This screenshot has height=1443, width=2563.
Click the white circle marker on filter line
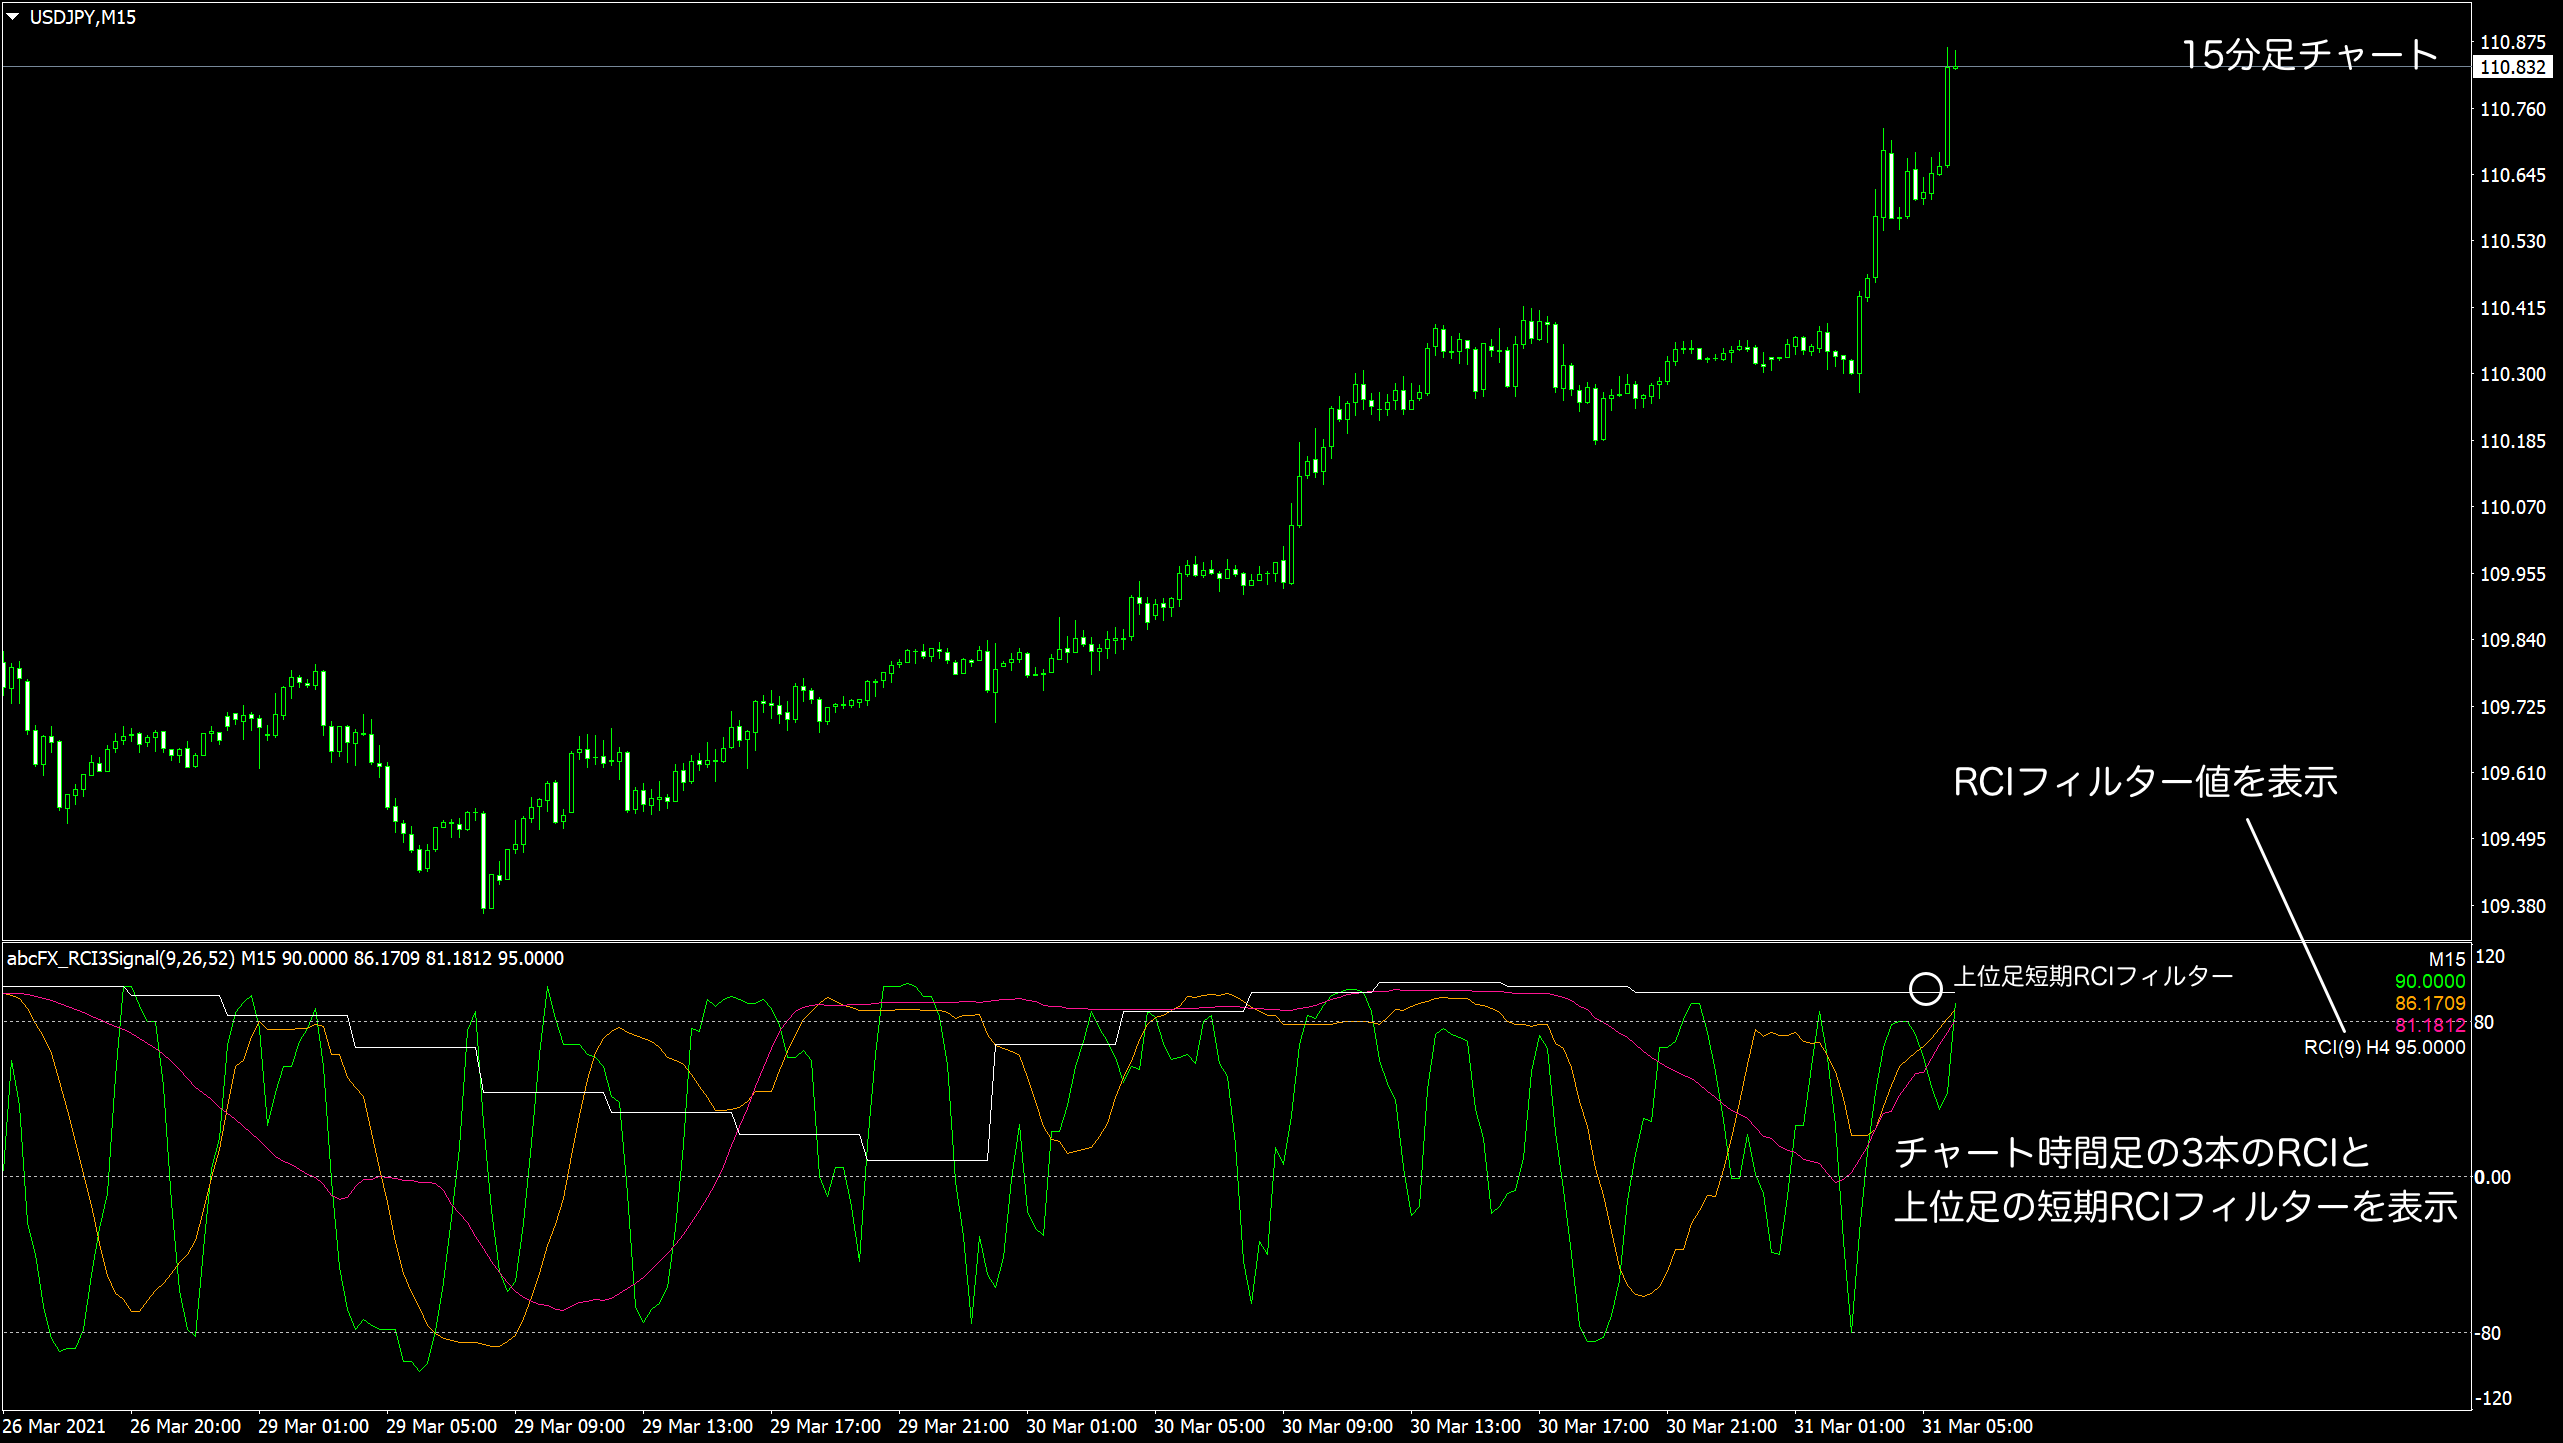pos(1925,989)
